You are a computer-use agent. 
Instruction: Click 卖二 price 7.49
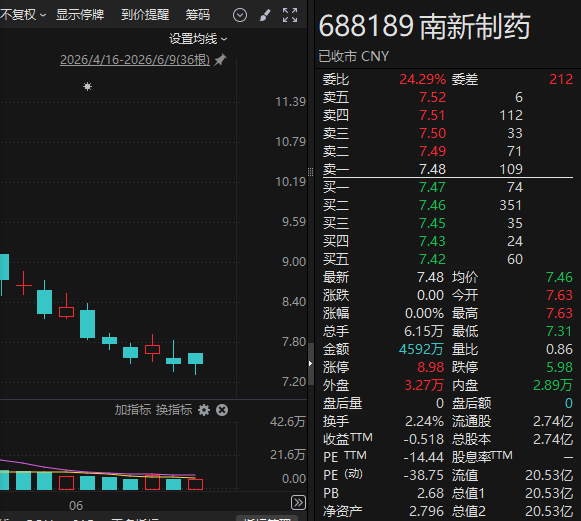point(432,151)
